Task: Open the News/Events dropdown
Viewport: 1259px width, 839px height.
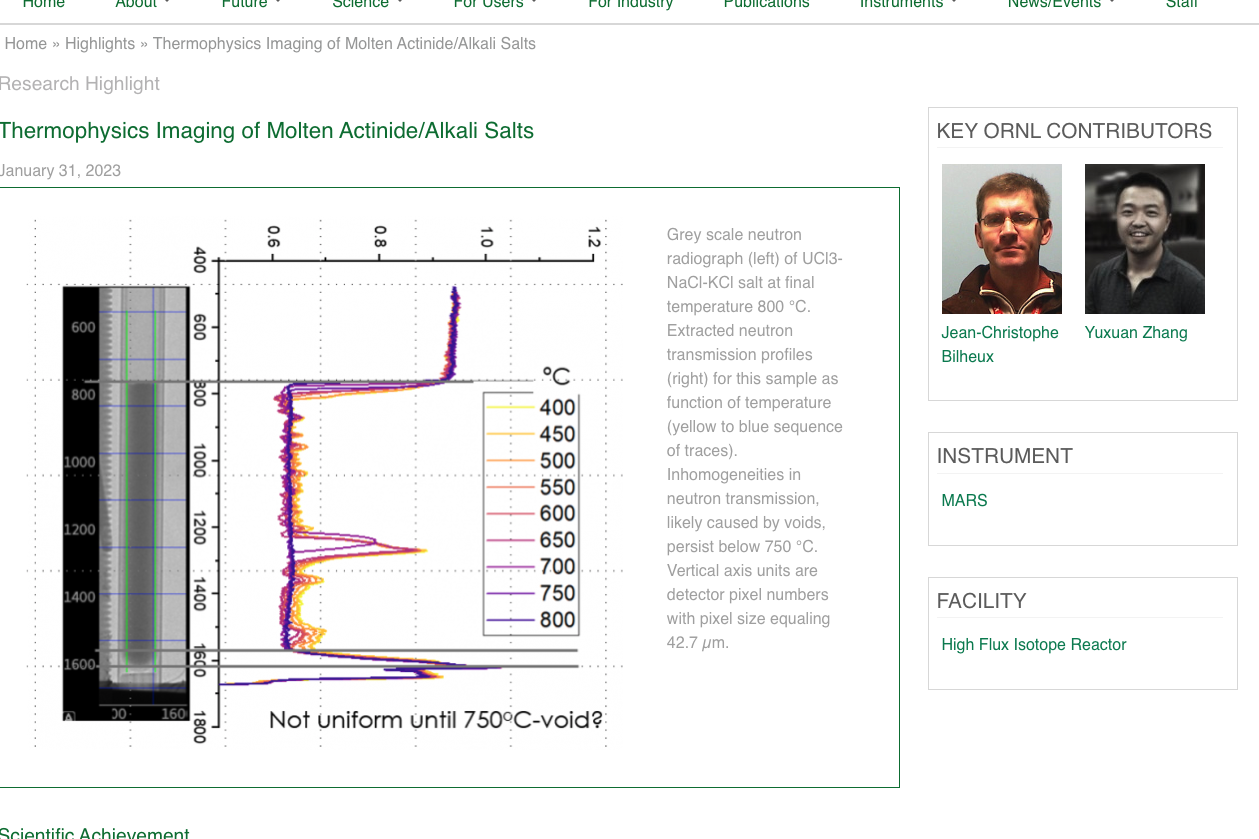Action: 1061,5
